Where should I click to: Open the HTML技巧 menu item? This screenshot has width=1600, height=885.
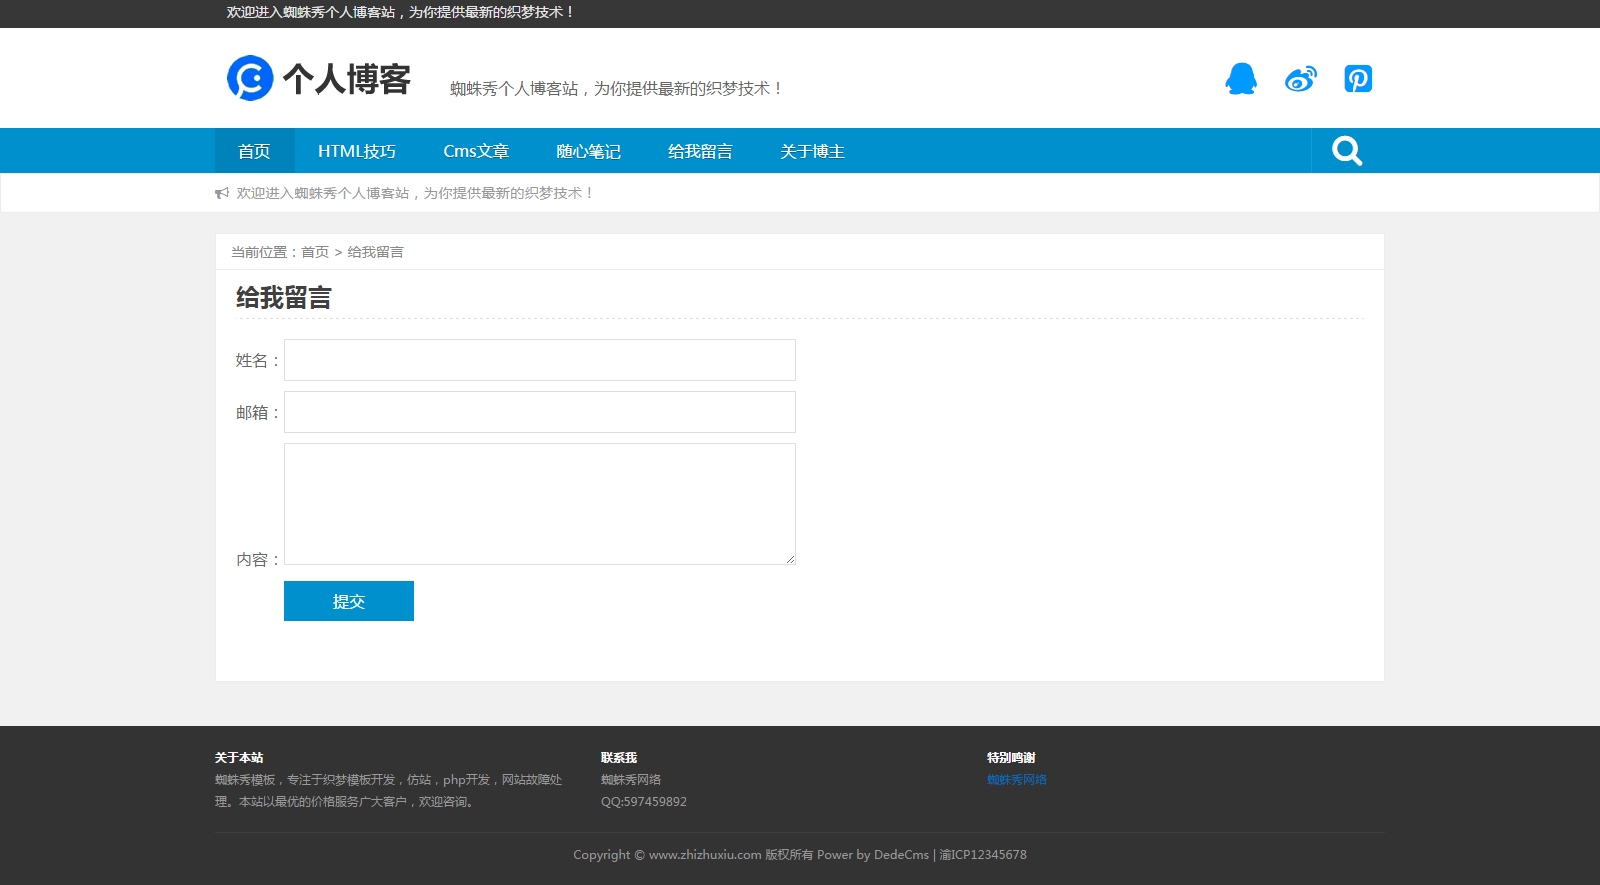(x=357, y=151)
